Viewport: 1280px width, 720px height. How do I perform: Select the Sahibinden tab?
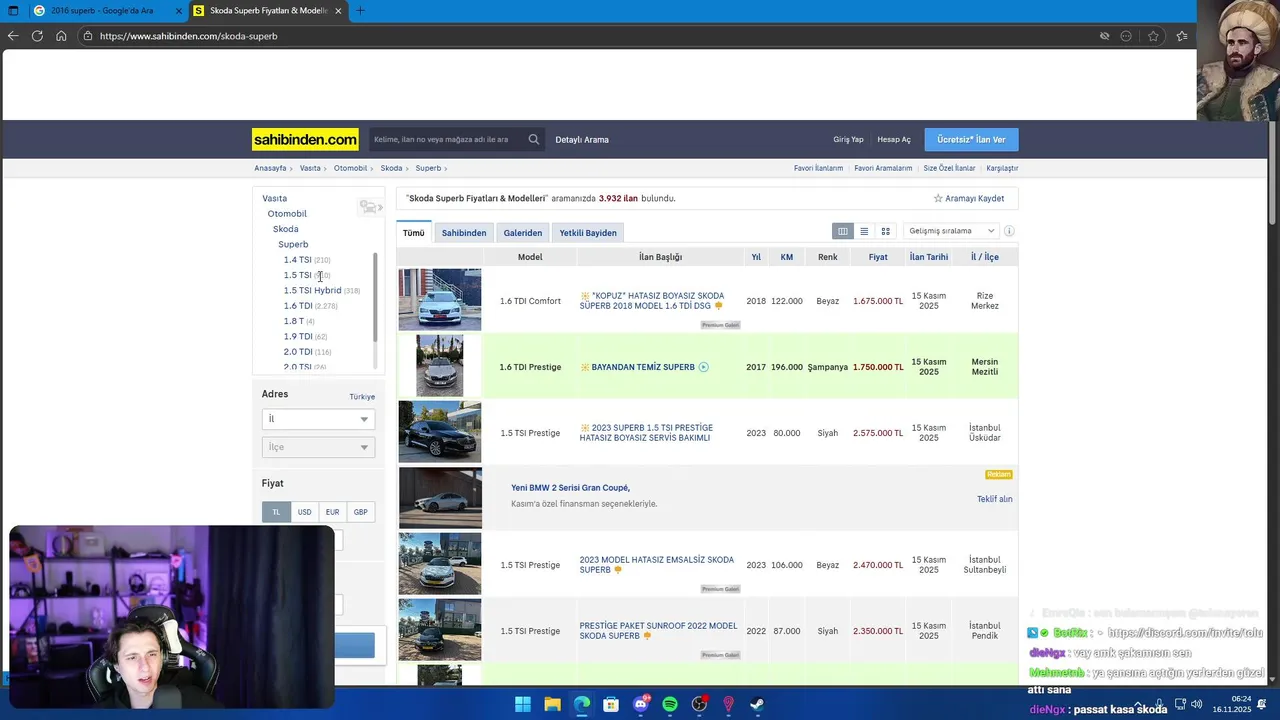[x=464, y=233]
